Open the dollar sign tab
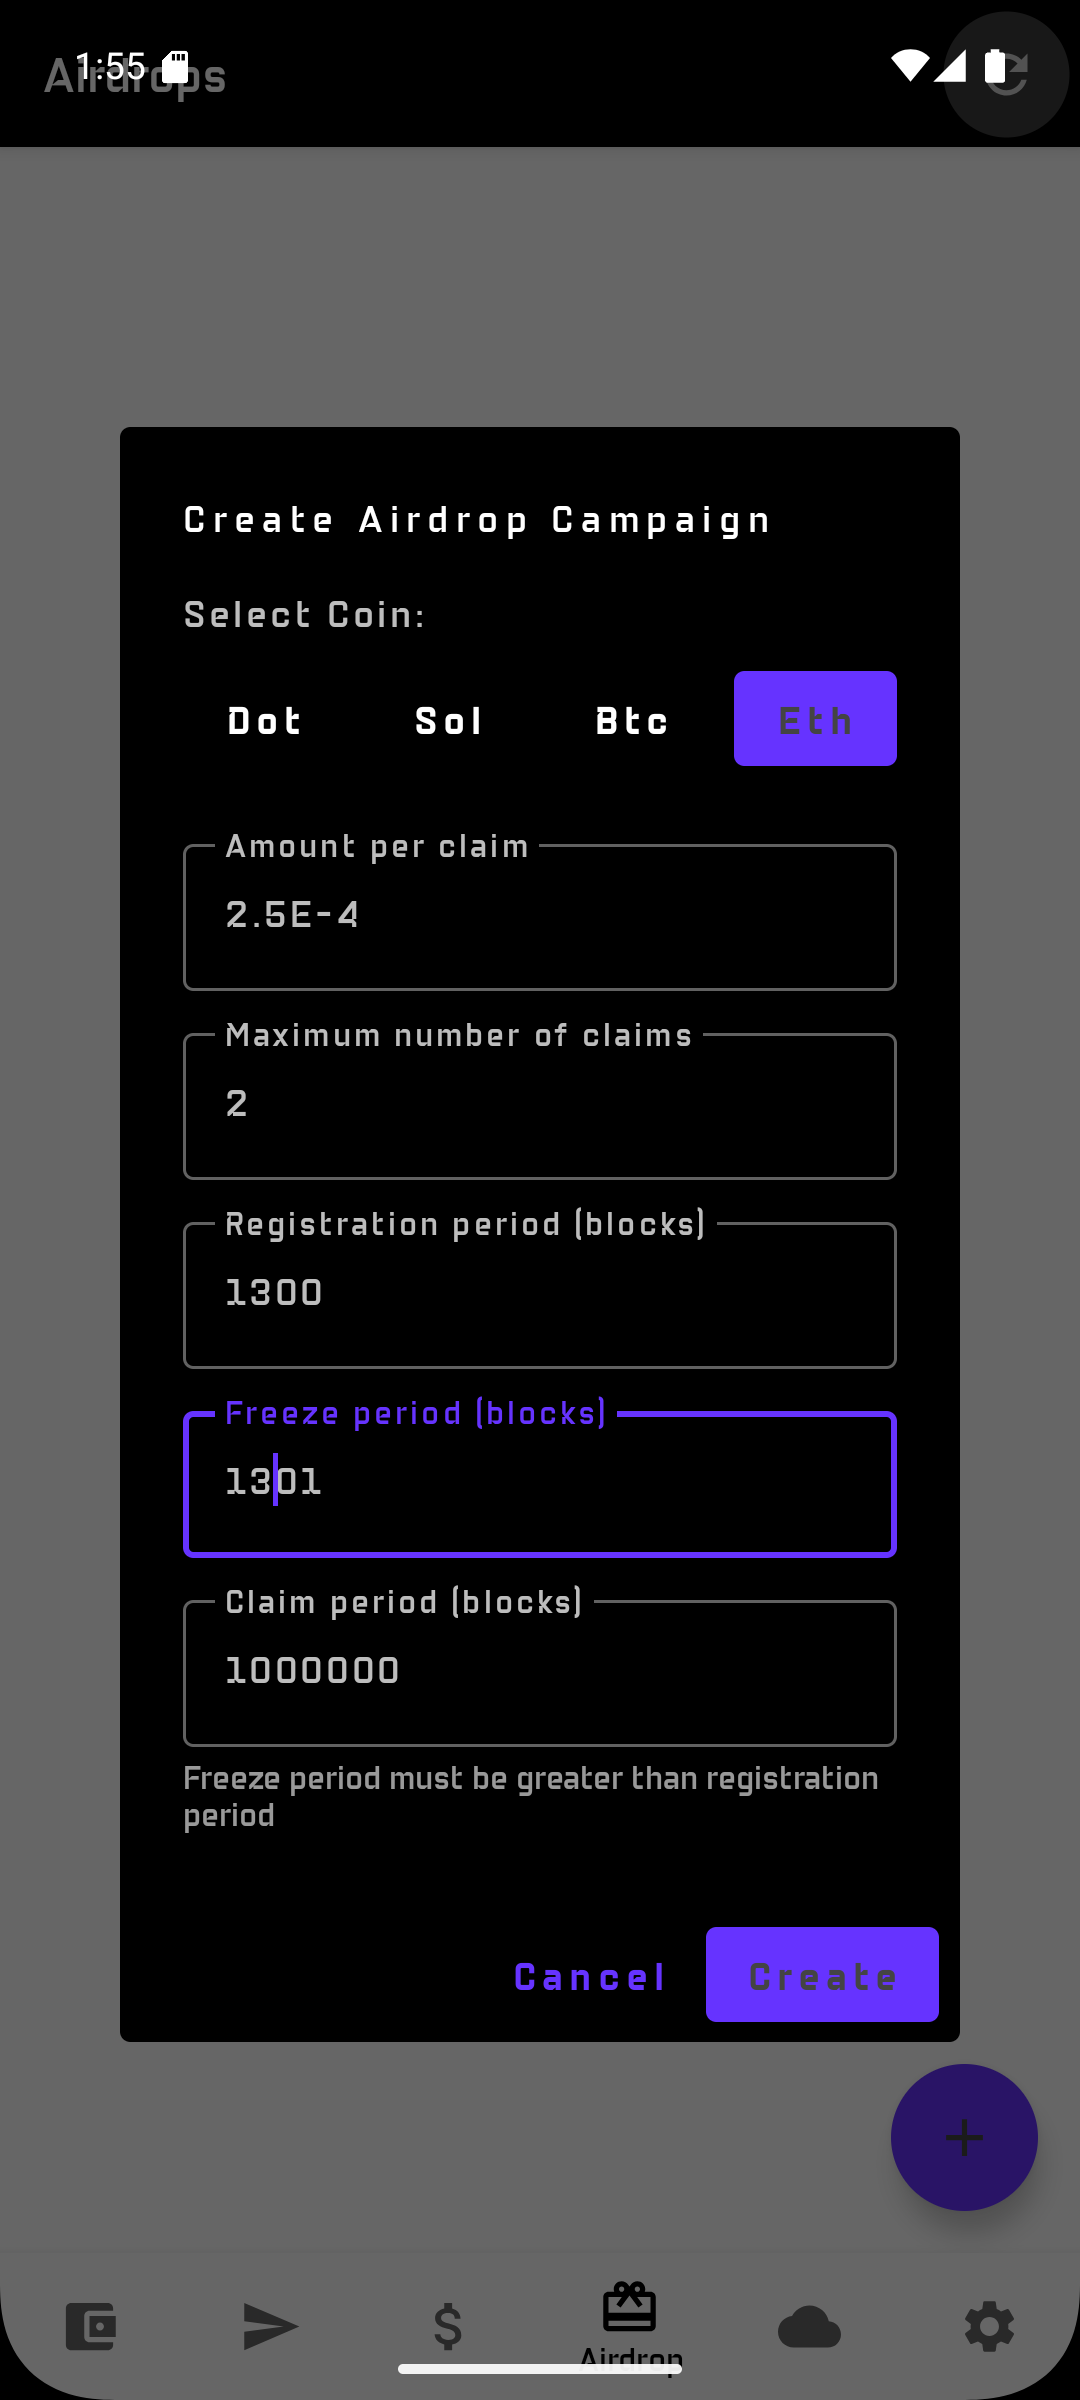 tap(448, 2326)
